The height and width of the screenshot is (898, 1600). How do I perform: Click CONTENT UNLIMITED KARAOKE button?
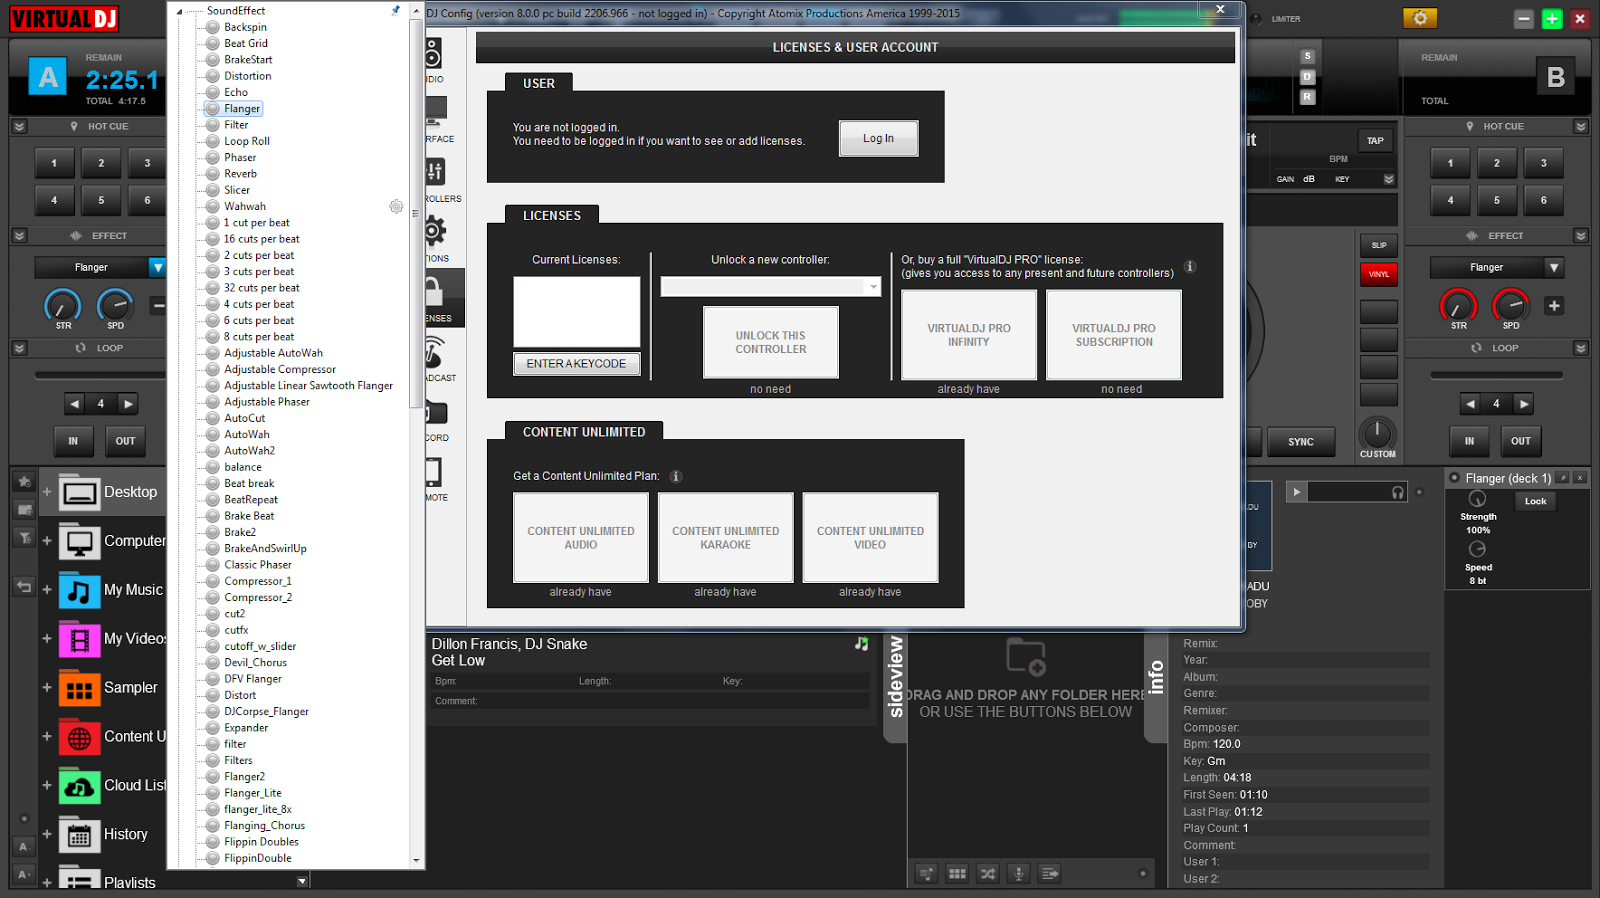(726, 538)
